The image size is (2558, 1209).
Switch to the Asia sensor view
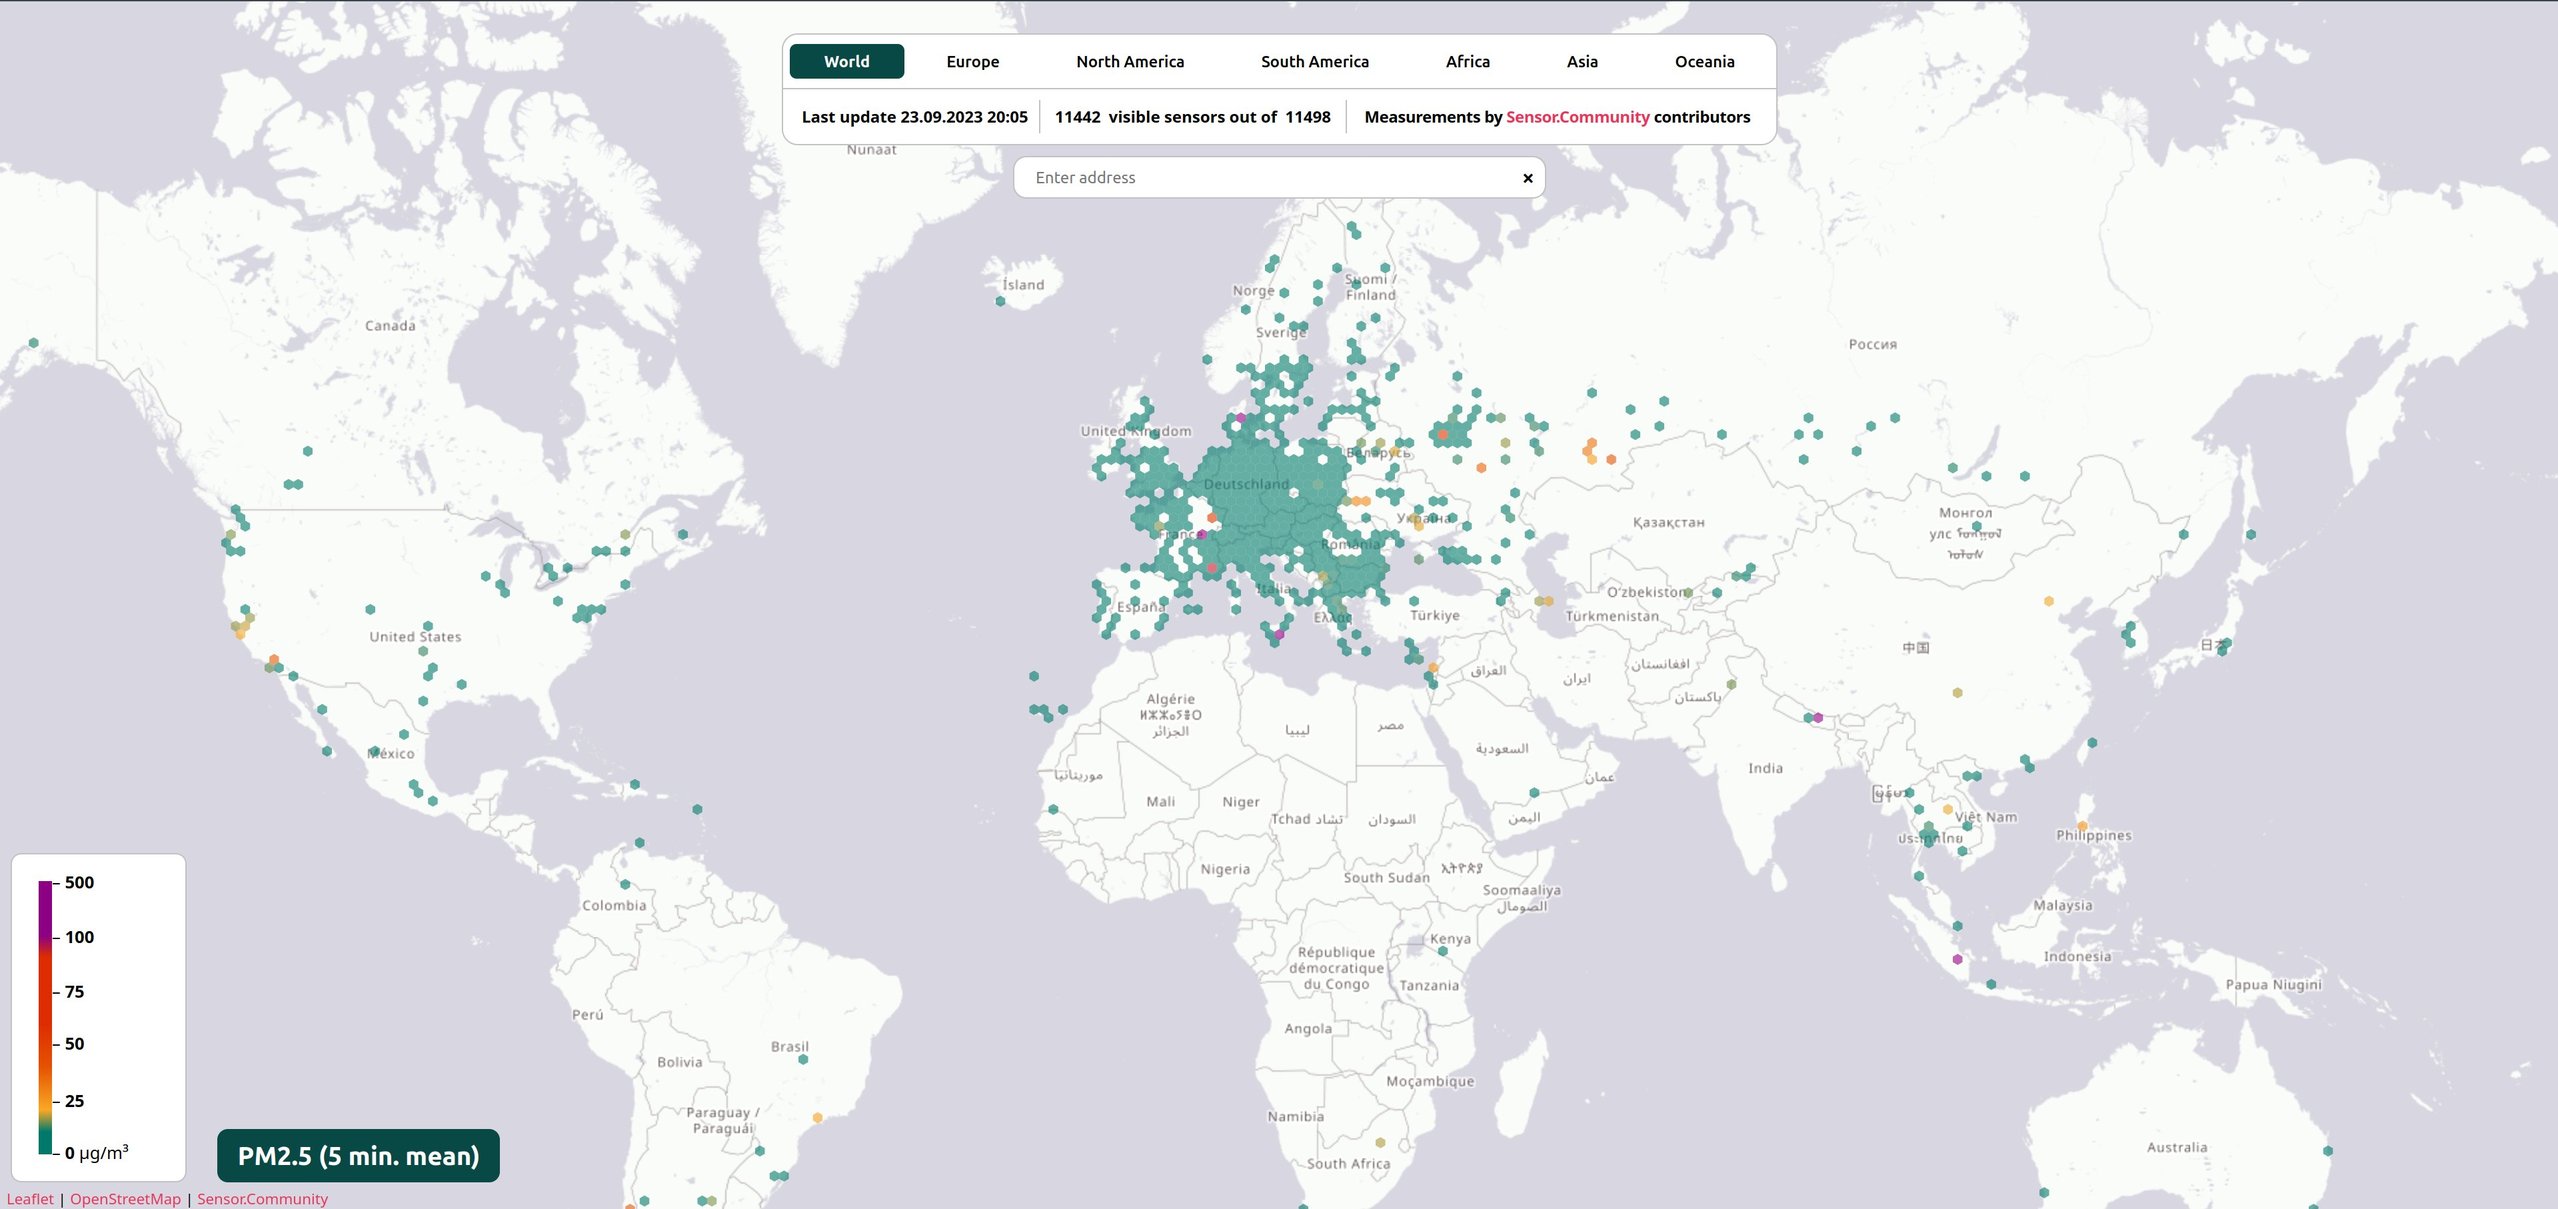[x=1581, y=61]
